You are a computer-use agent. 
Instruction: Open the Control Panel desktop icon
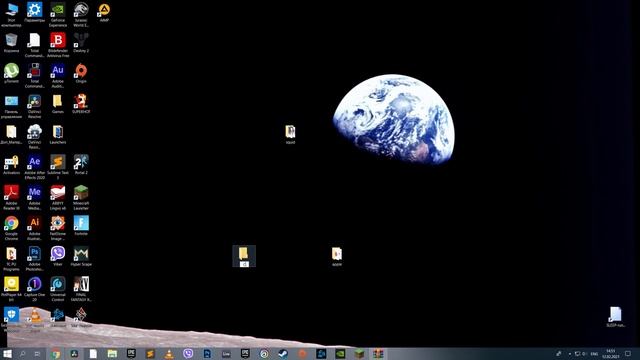pyautogui.click(x=11, y=106)
